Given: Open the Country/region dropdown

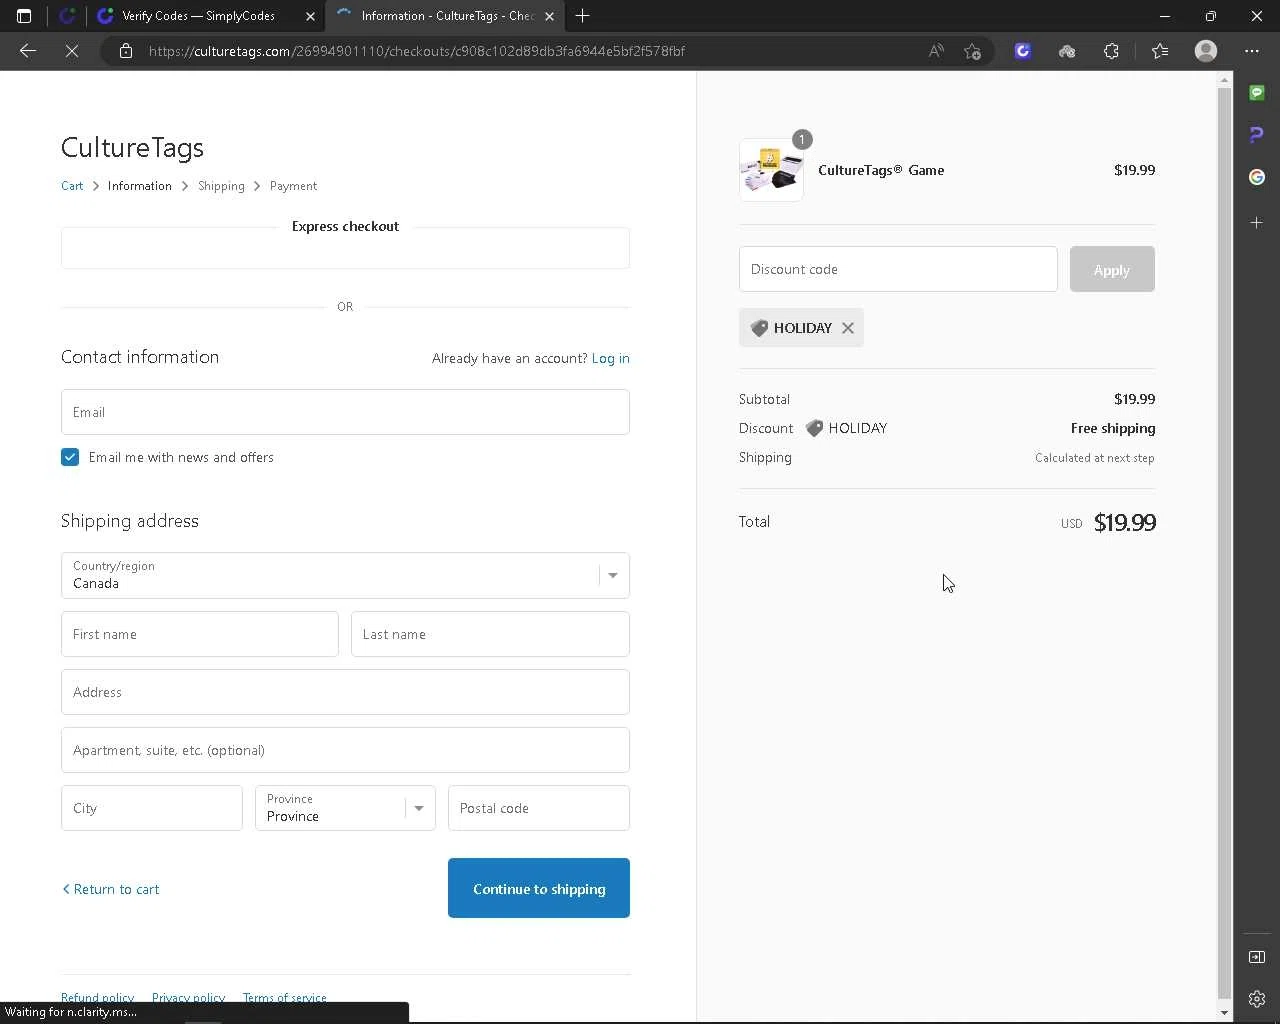Looking at the screenshot, I should click(345, 575).
